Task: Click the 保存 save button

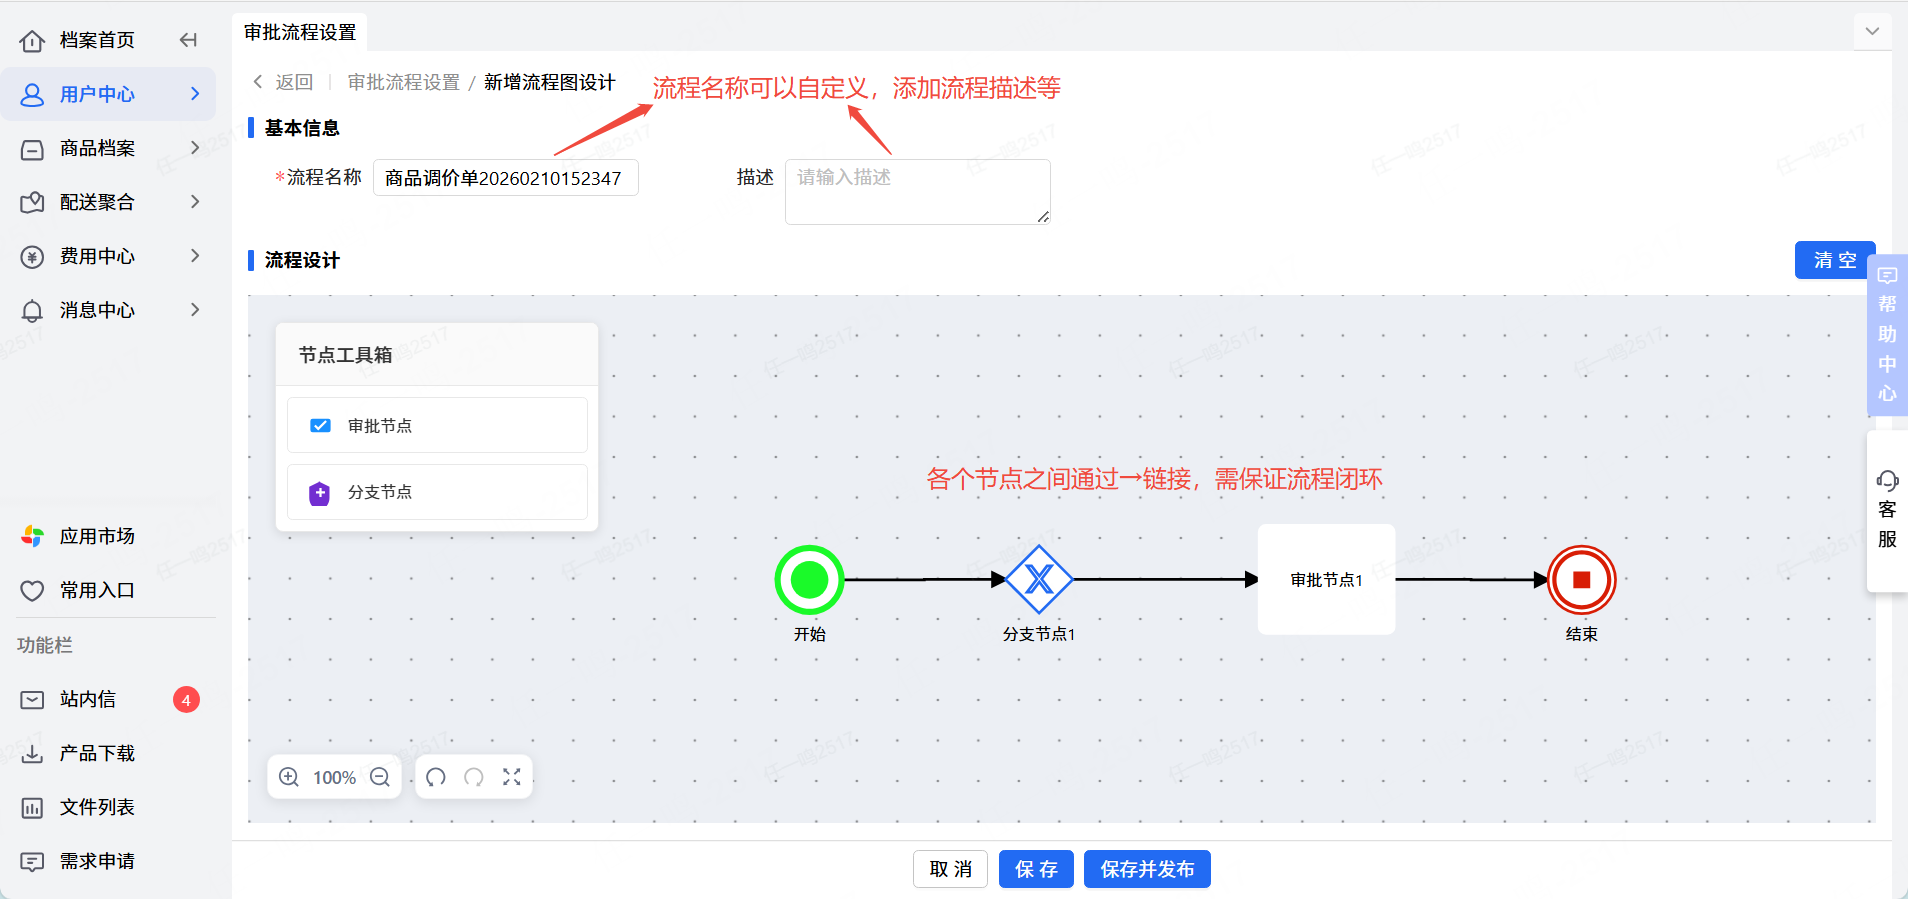Action: (x=1036, y=869)
